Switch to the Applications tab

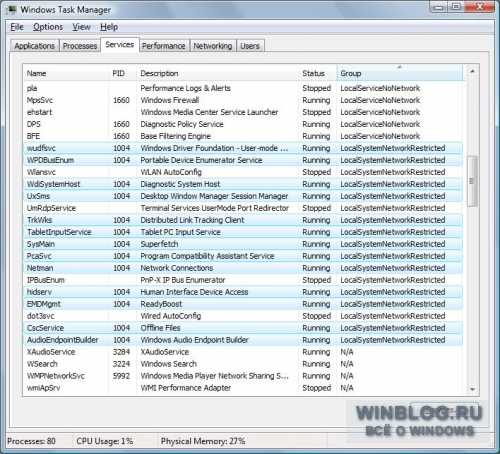pos(35,46)
